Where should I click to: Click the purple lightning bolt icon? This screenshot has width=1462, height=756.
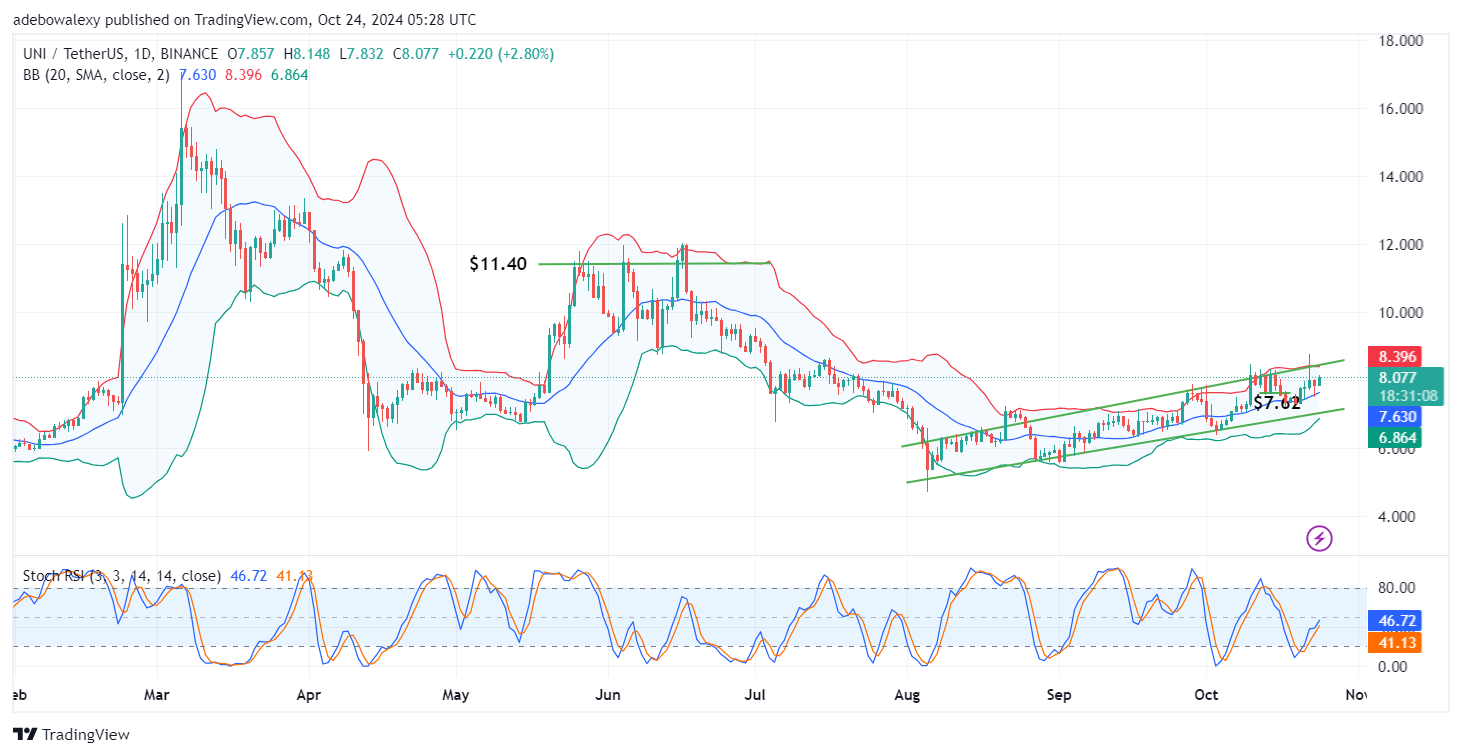coord(1319,539)
